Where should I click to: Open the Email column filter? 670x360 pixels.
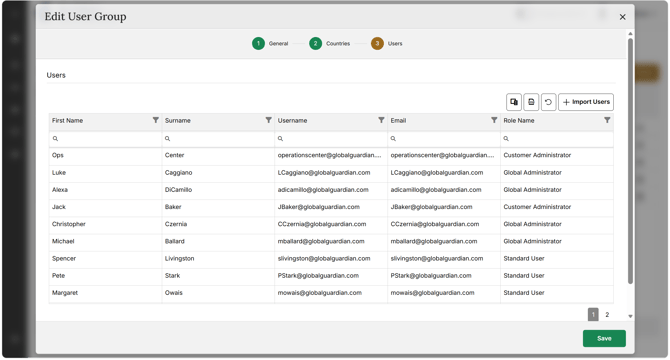(x=494, y=120)
